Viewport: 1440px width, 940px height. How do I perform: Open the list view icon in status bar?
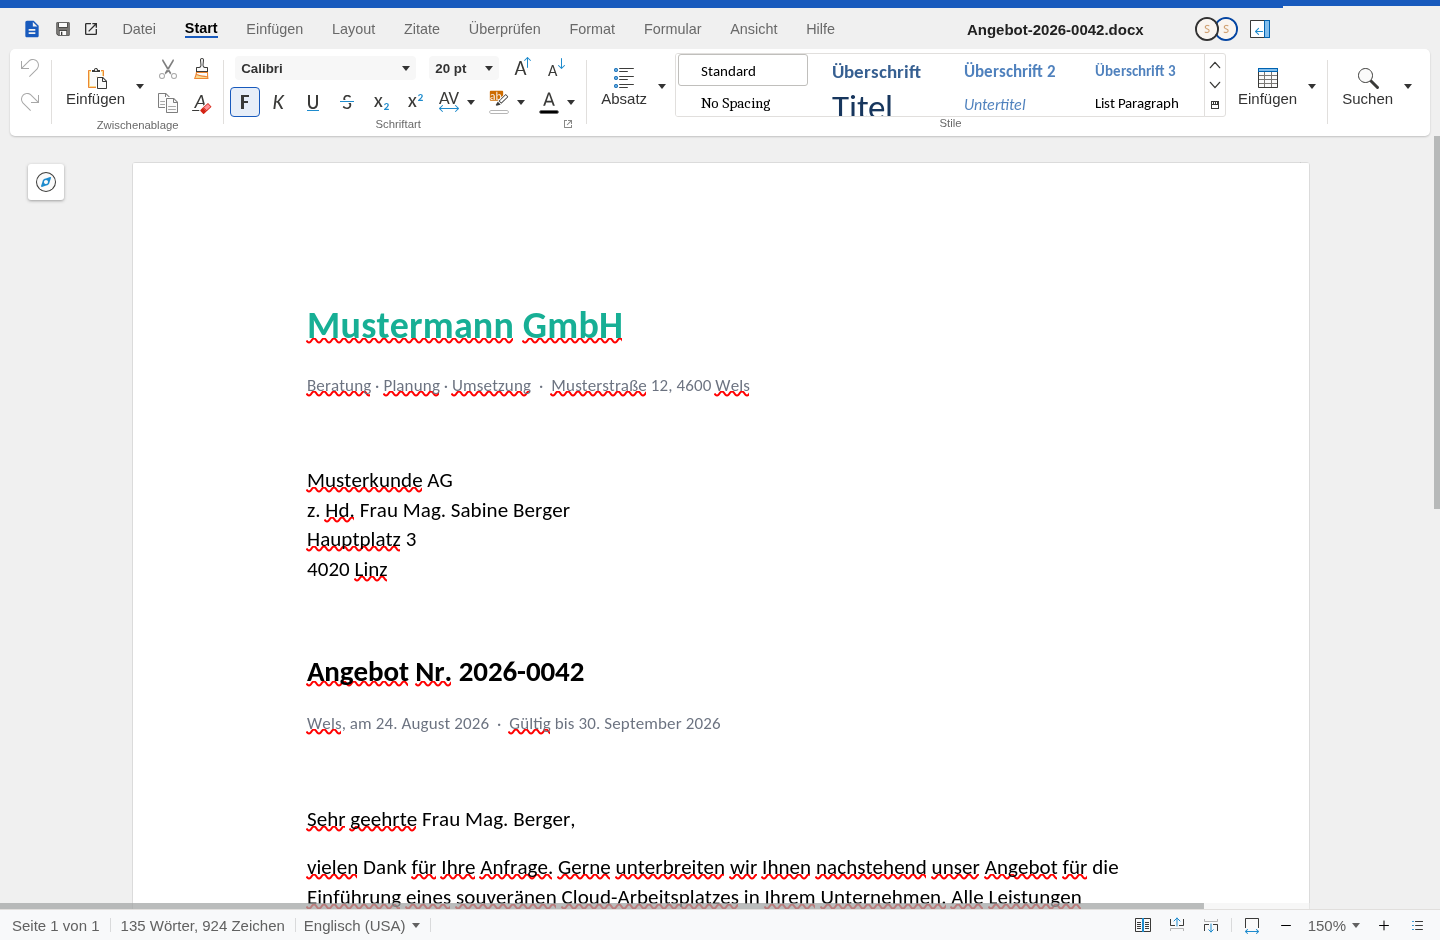[1417, 926]
